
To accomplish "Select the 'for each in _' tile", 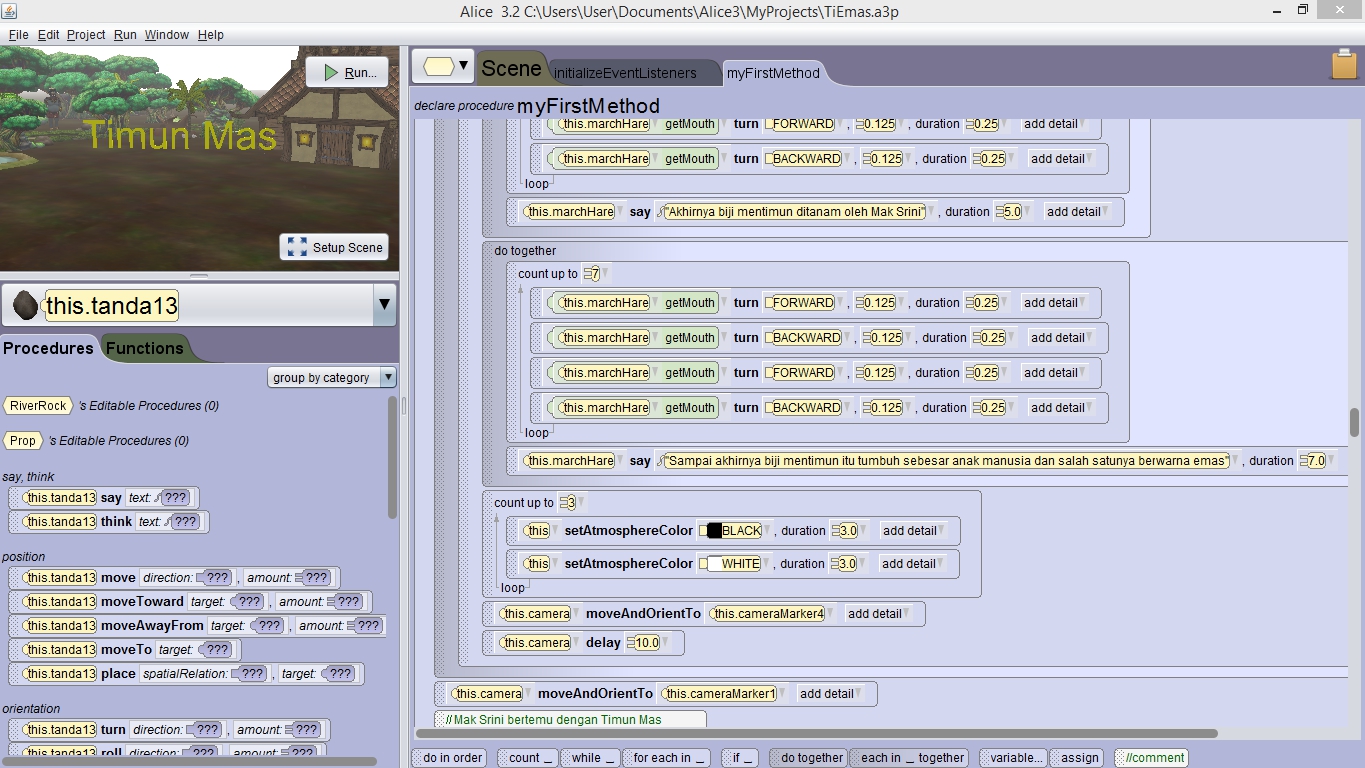I will 666,757.
